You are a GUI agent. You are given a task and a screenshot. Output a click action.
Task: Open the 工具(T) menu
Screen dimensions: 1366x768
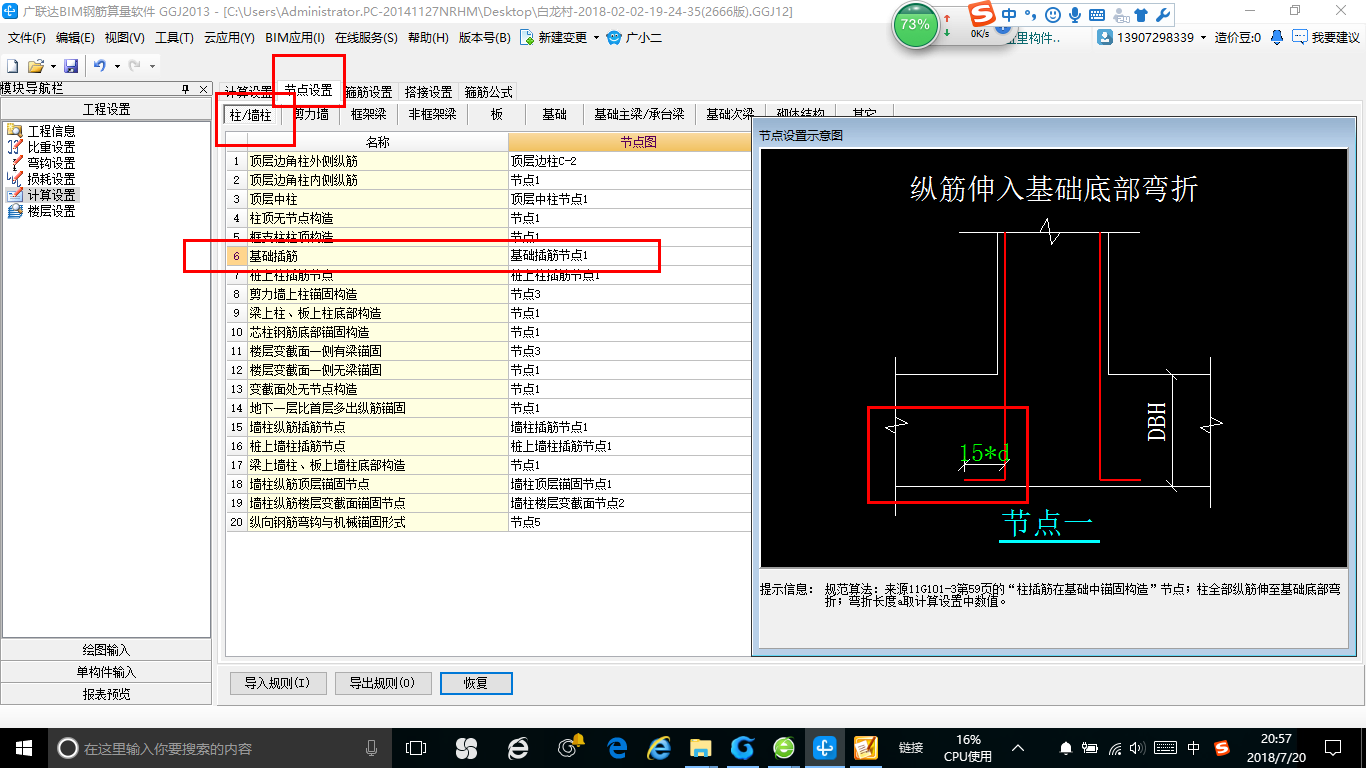point(174,38)
